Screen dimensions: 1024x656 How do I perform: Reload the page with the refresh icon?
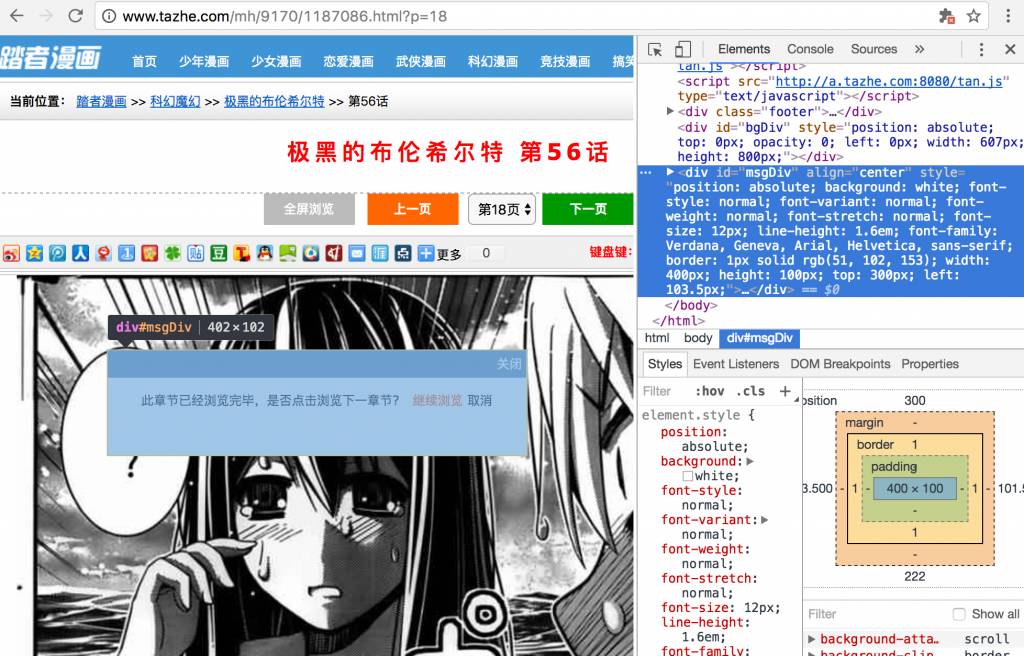[x=75, y=16]
